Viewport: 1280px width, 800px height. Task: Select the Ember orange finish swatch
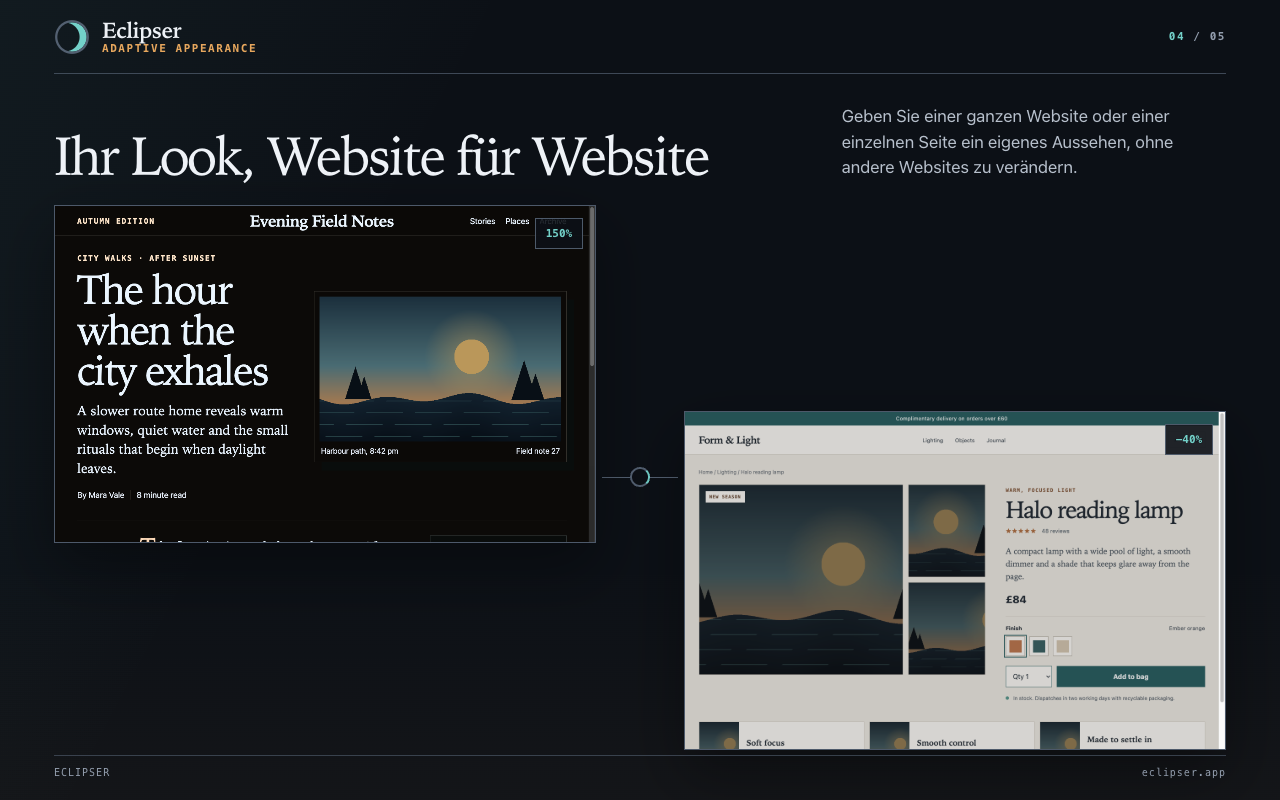(x=1015, y=646)
